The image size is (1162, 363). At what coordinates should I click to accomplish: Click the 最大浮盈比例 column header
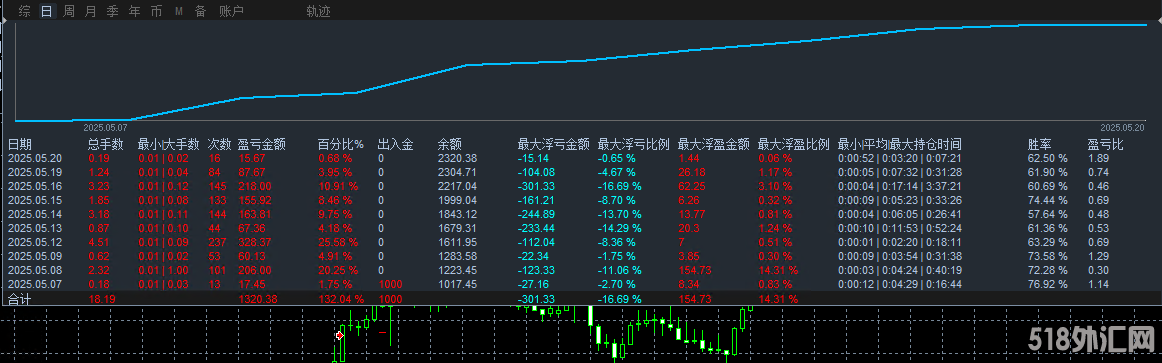point(794,144)
